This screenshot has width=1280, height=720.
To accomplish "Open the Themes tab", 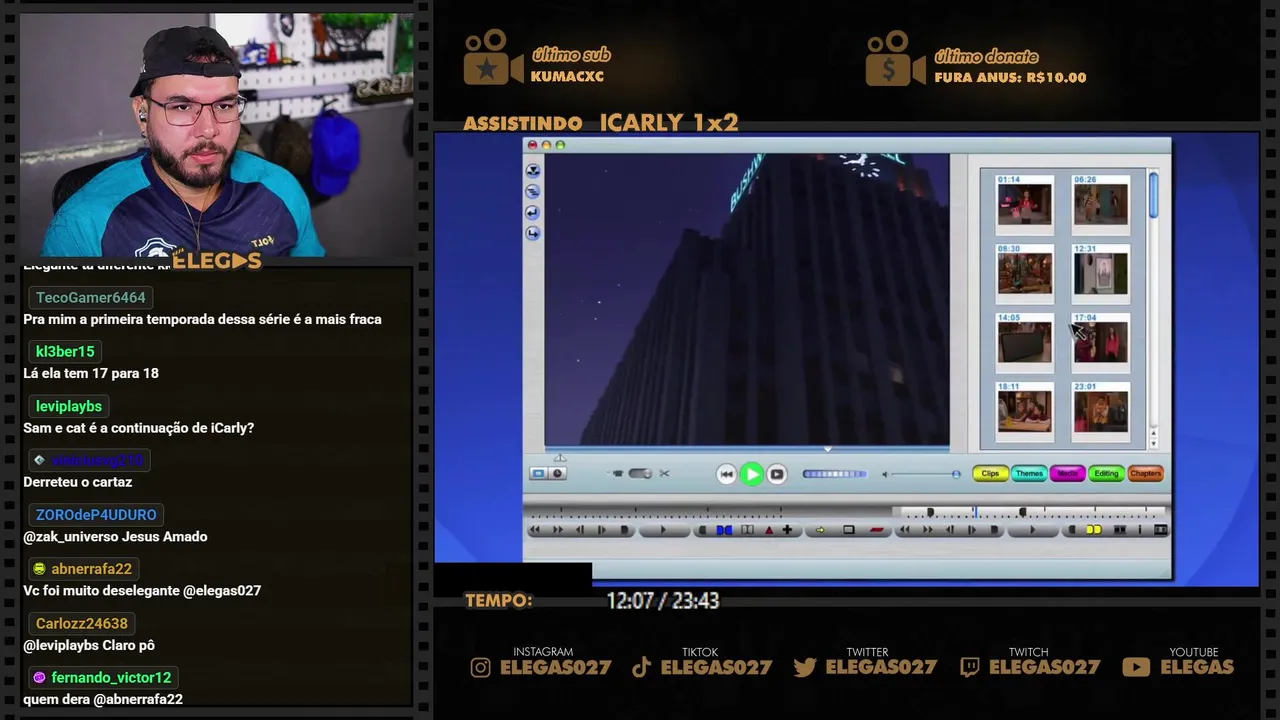I will point(1029,473).
